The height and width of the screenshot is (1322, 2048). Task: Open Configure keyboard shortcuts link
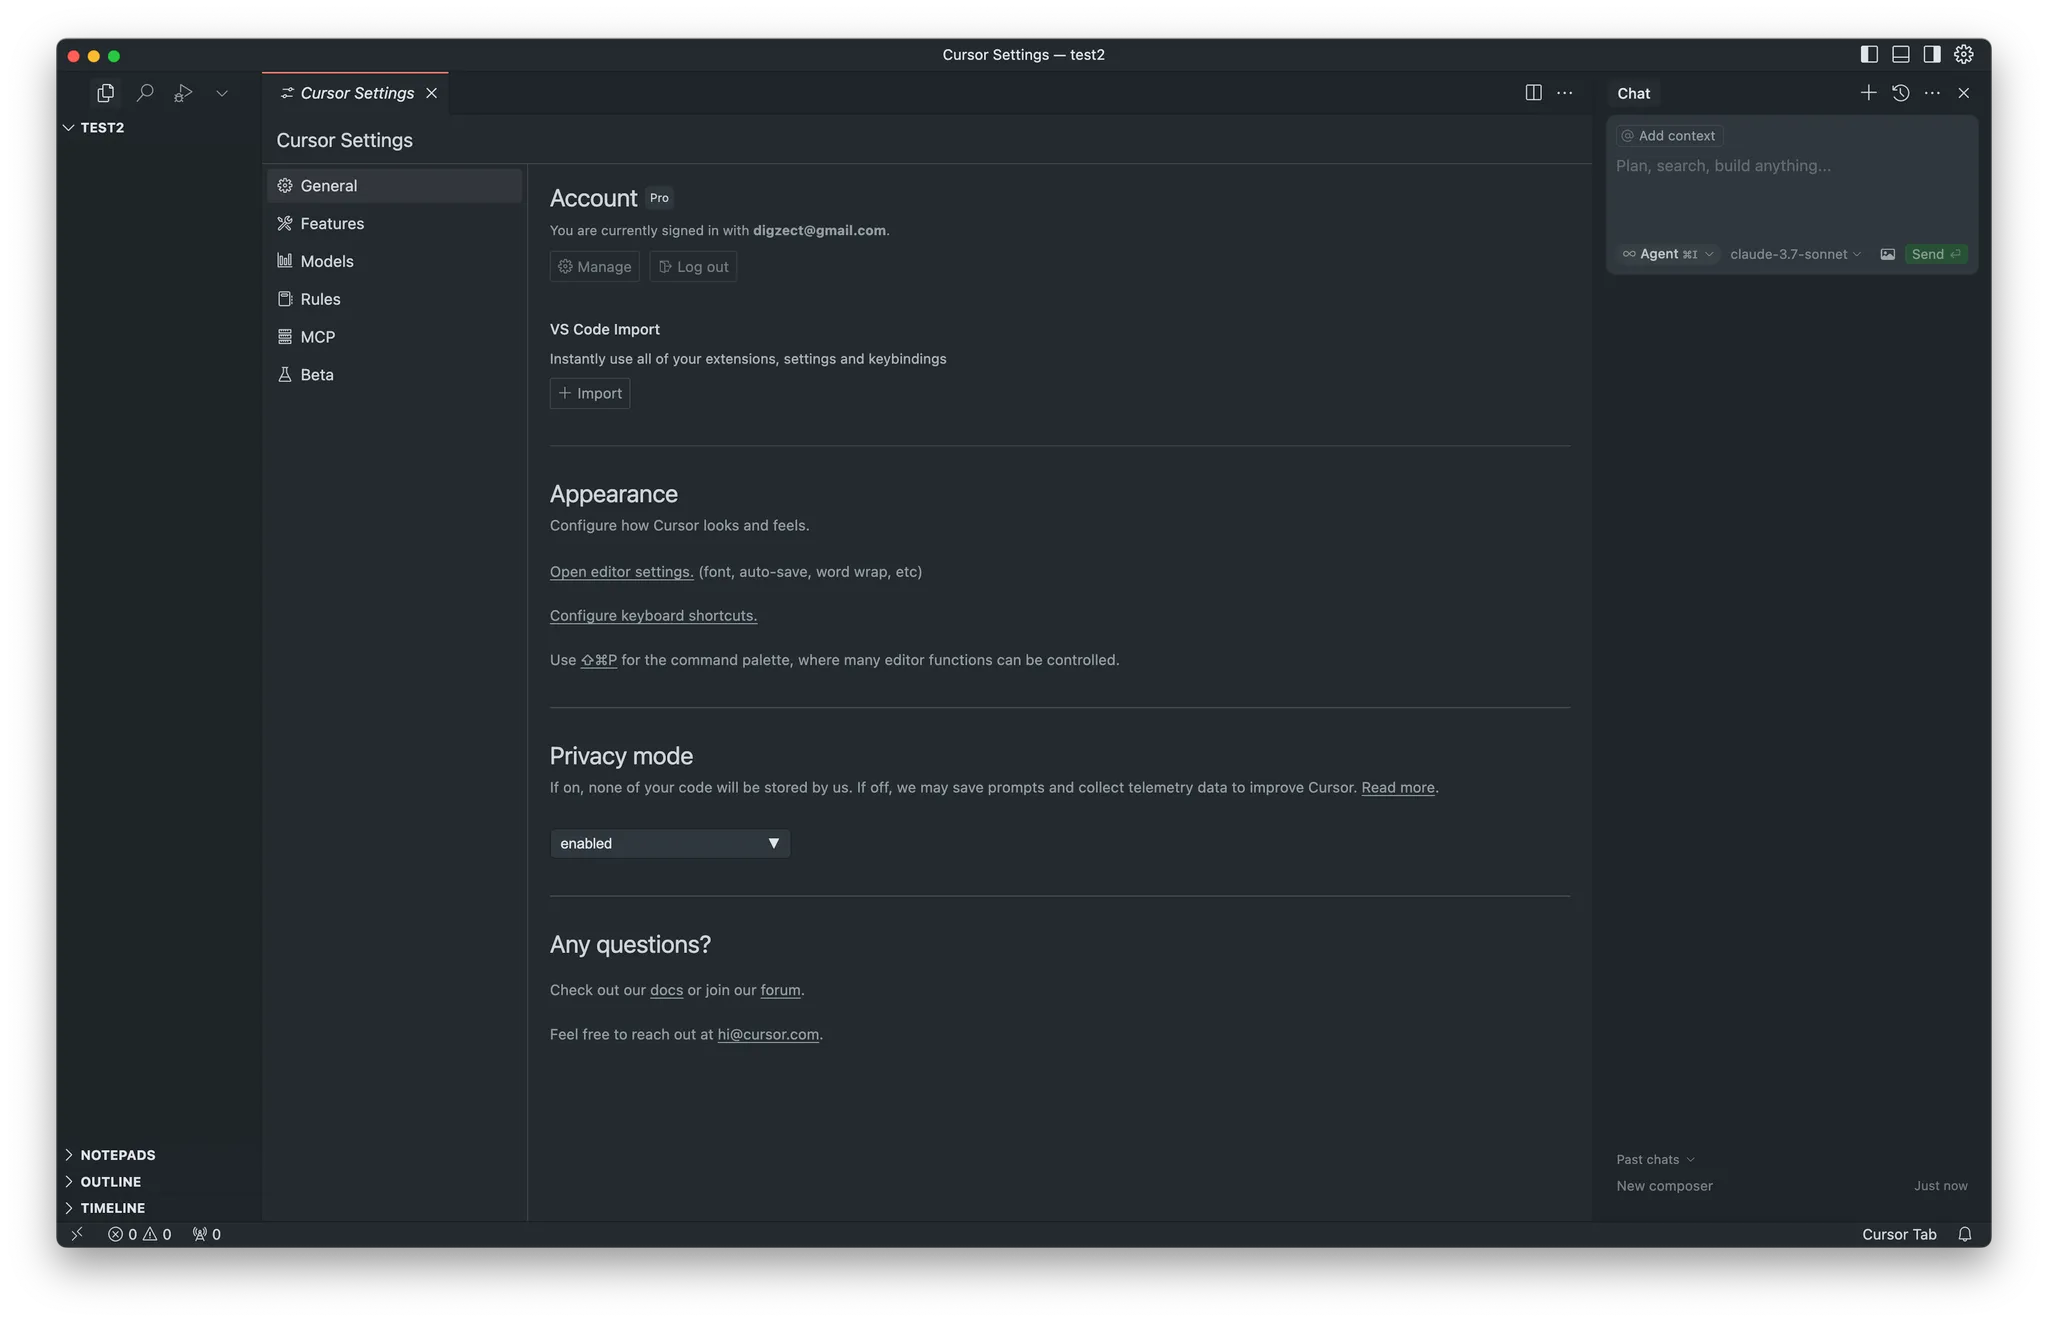tap(653, 616)
